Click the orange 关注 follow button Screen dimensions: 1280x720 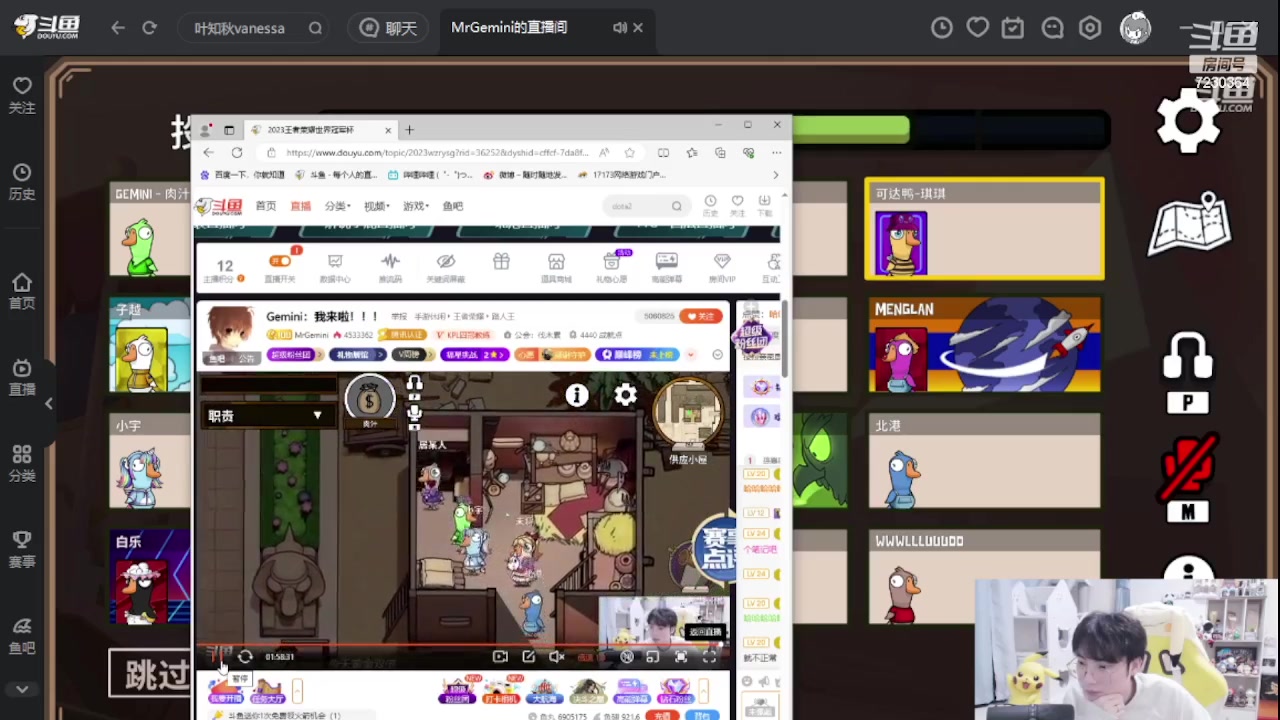[701, 316]
